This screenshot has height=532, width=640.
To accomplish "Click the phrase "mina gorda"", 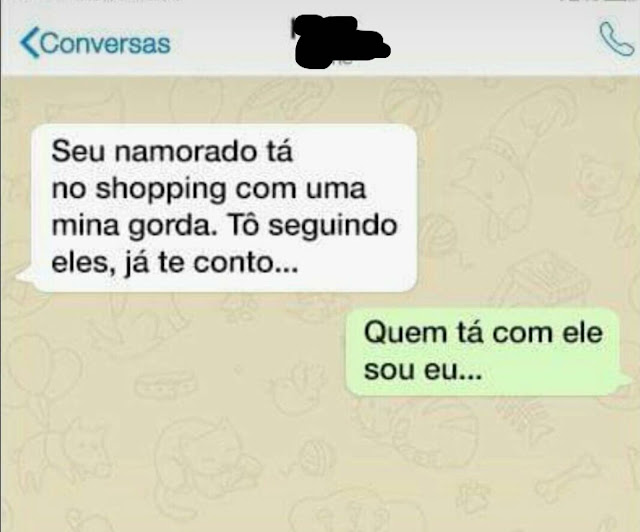I will (x=133, y=227).
